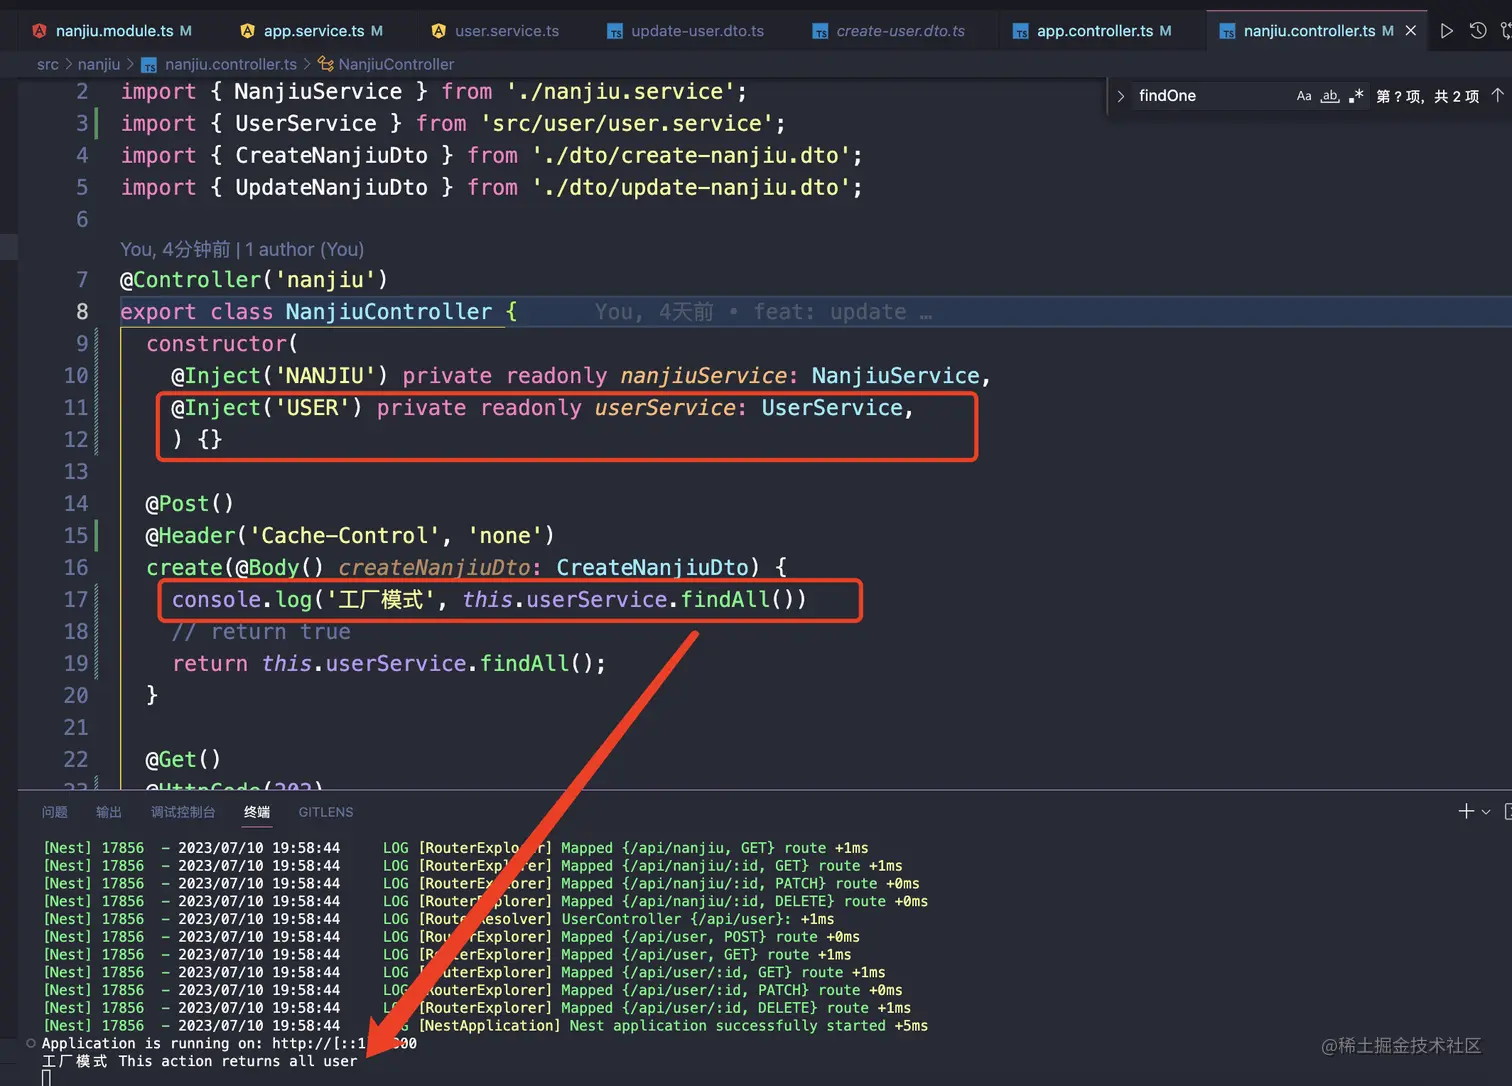Image resolution: width=1512 pixels, height=1086 pixels.
Task: Click the import UserService line
Action: [453, 124]
